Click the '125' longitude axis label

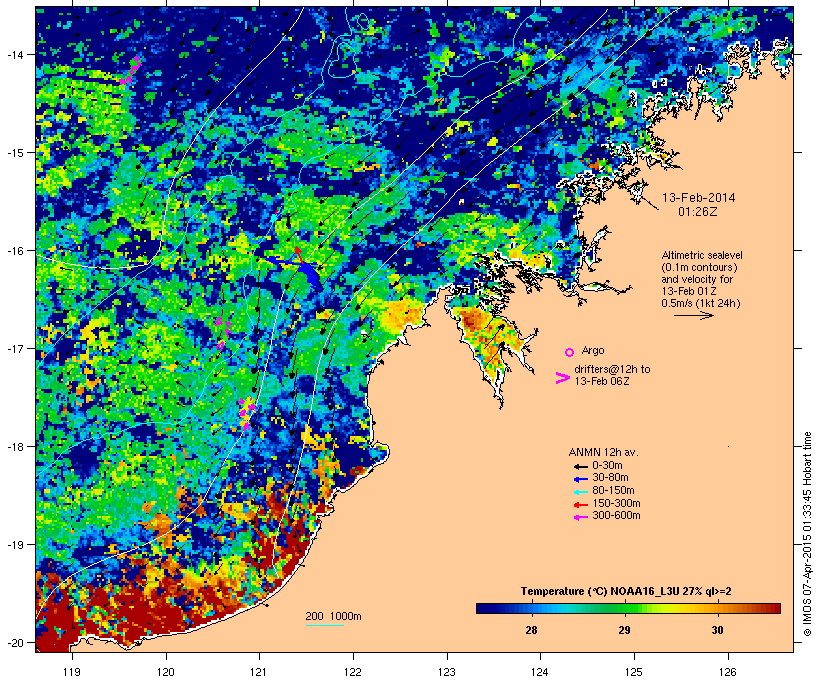634,672
